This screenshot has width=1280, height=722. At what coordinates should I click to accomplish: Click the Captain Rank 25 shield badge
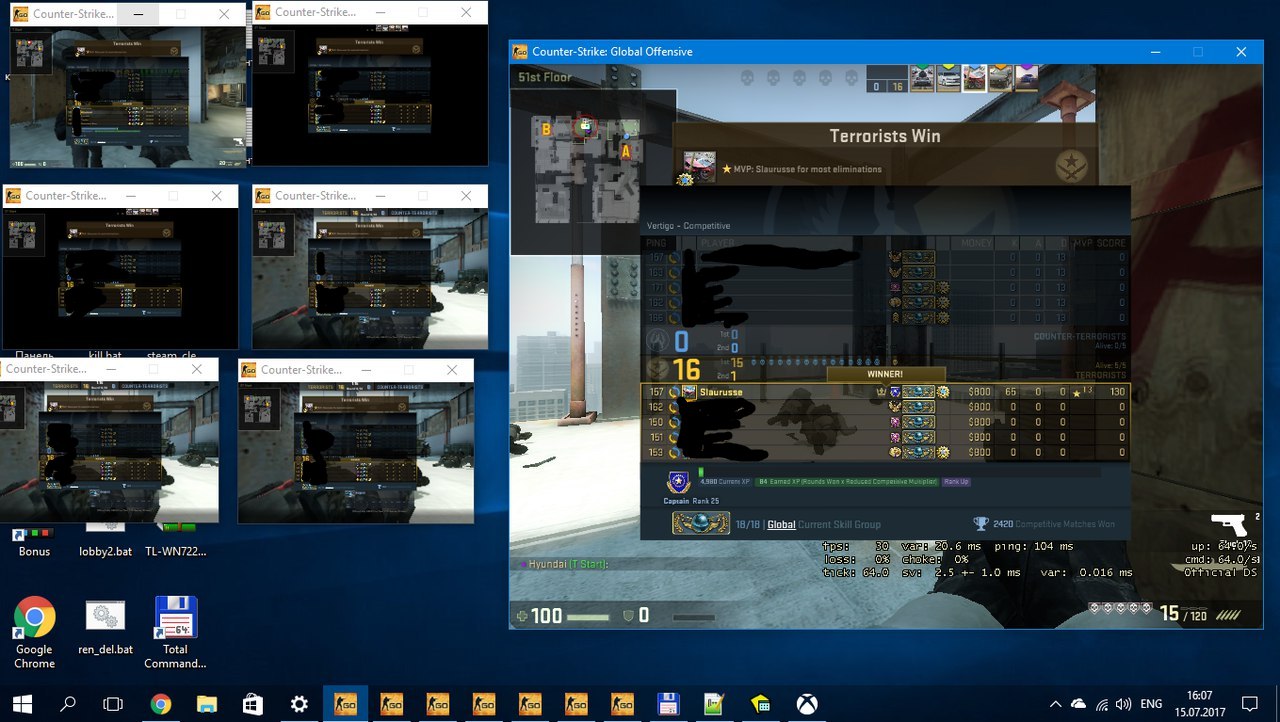click(x=678, y=484)
